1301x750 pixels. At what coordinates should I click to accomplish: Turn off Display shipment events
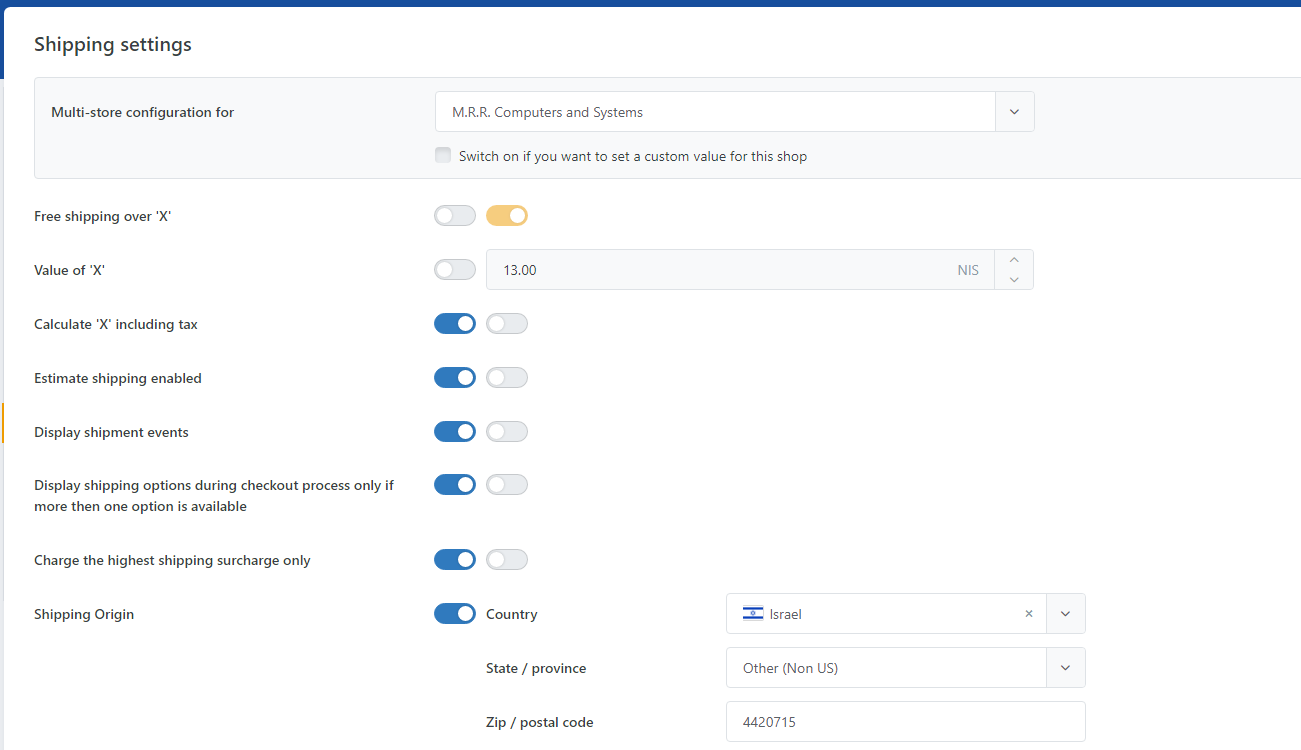click(455, 431)
